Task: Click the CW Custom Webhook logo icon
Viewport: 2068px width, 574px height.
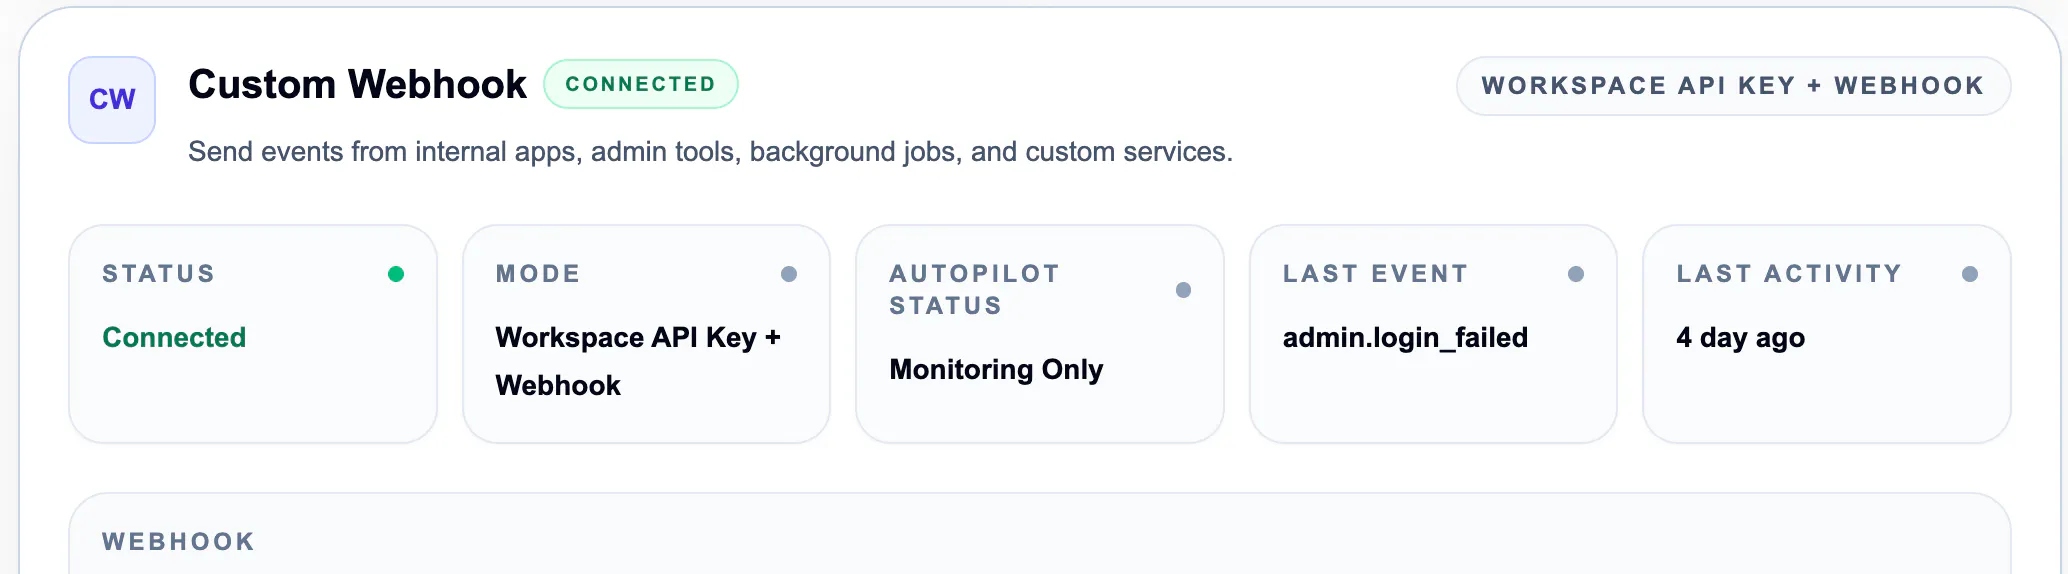Action: pyautogui.click(x=112, y=100)
